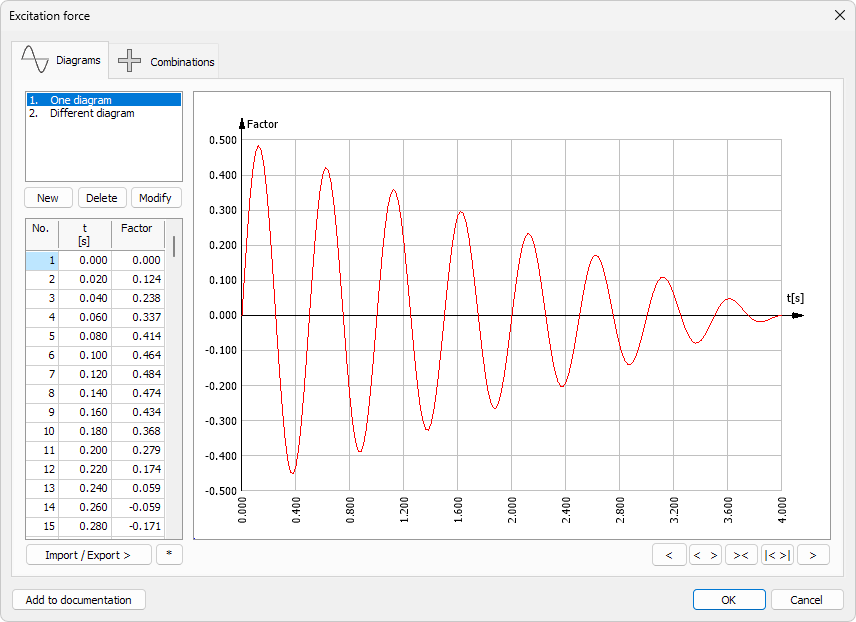Zoom out using the '<' chart button
Viewport: 856px width, 622px height.
670,554
